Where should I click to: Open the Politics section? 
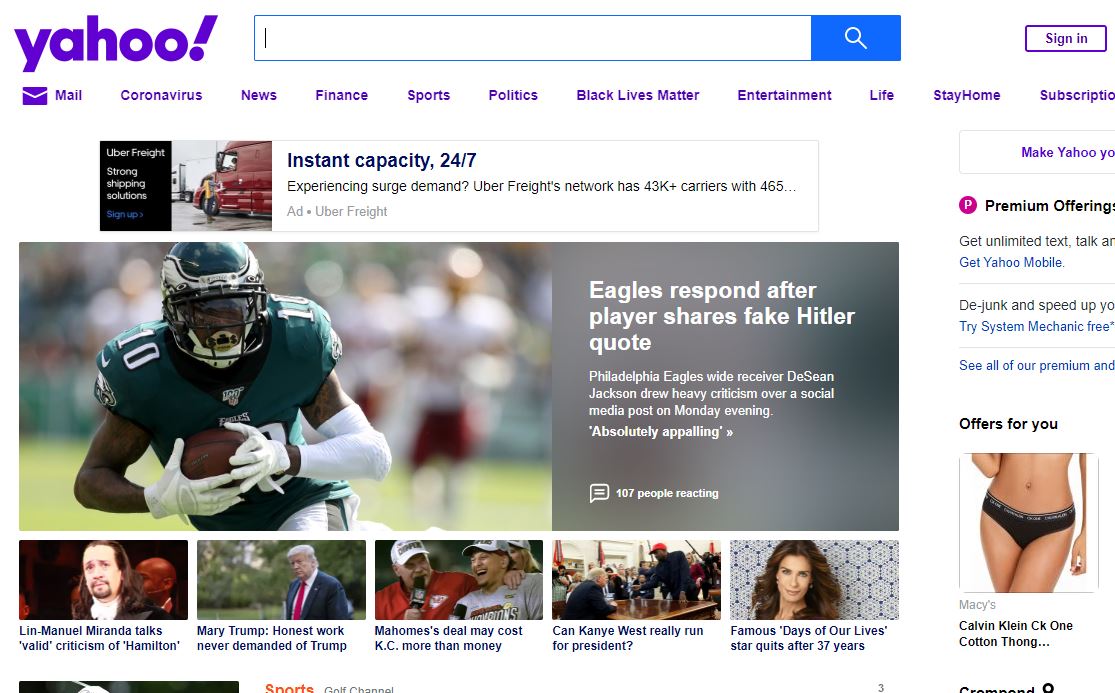pos(513,95)
